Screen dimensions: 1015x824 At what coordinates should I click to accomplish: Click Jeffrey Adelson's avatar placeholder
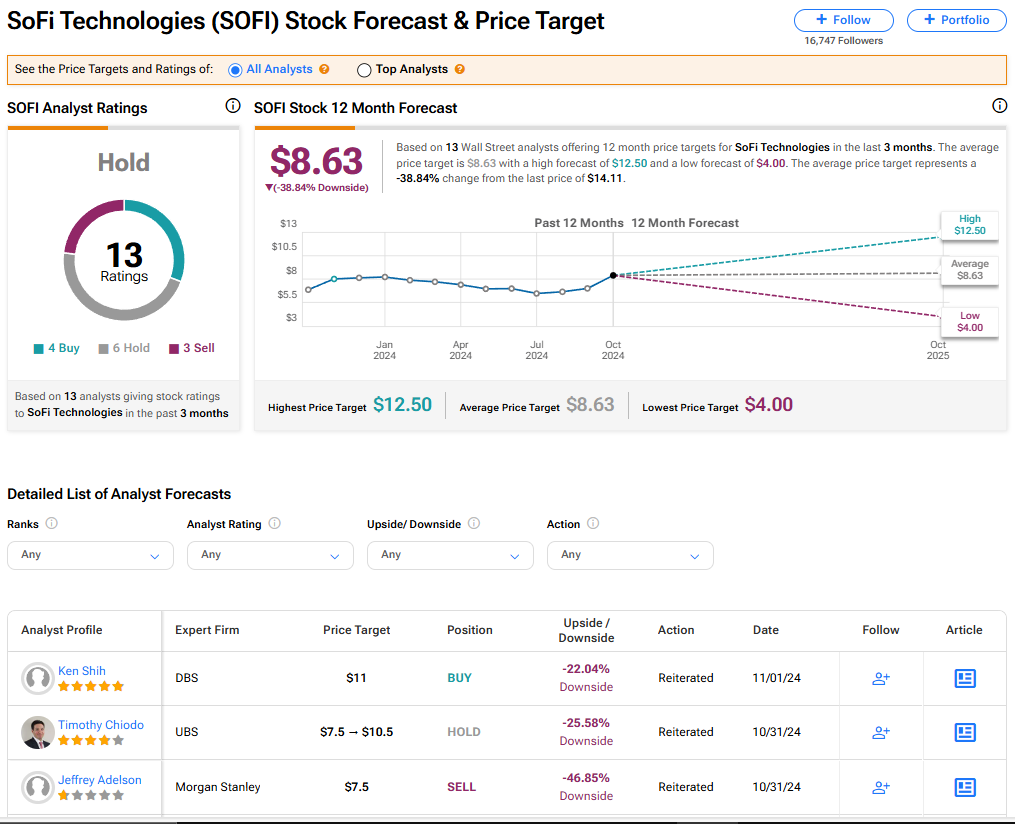pos(38,787)
